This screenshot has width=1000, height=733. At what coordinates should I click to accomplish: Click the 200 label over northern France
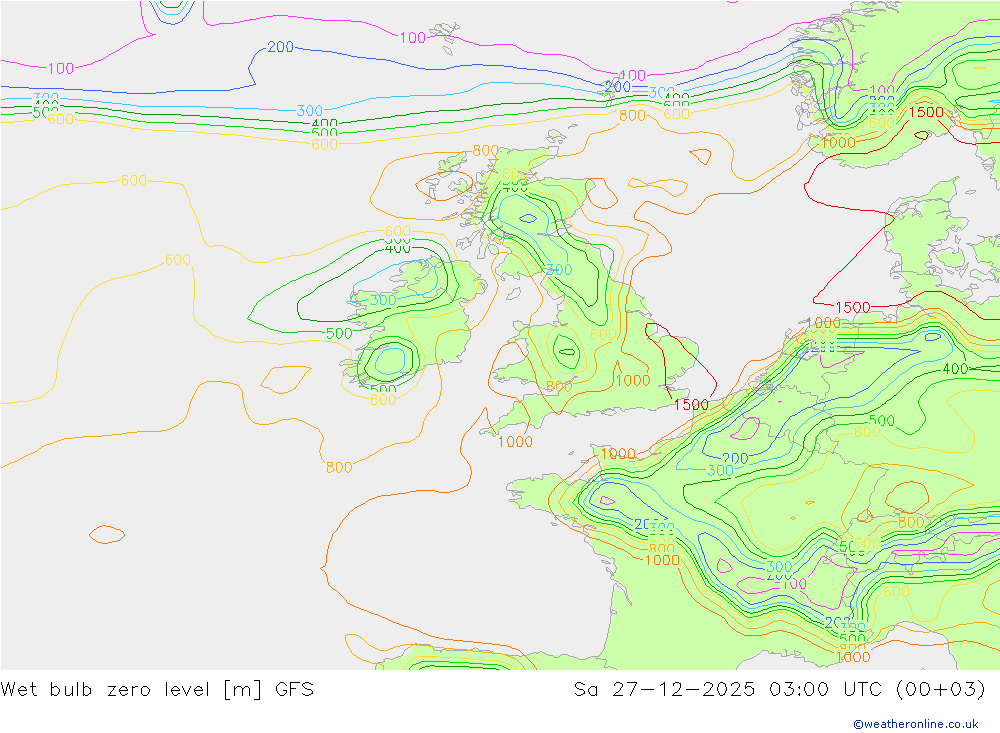click(x=735, y=459)
